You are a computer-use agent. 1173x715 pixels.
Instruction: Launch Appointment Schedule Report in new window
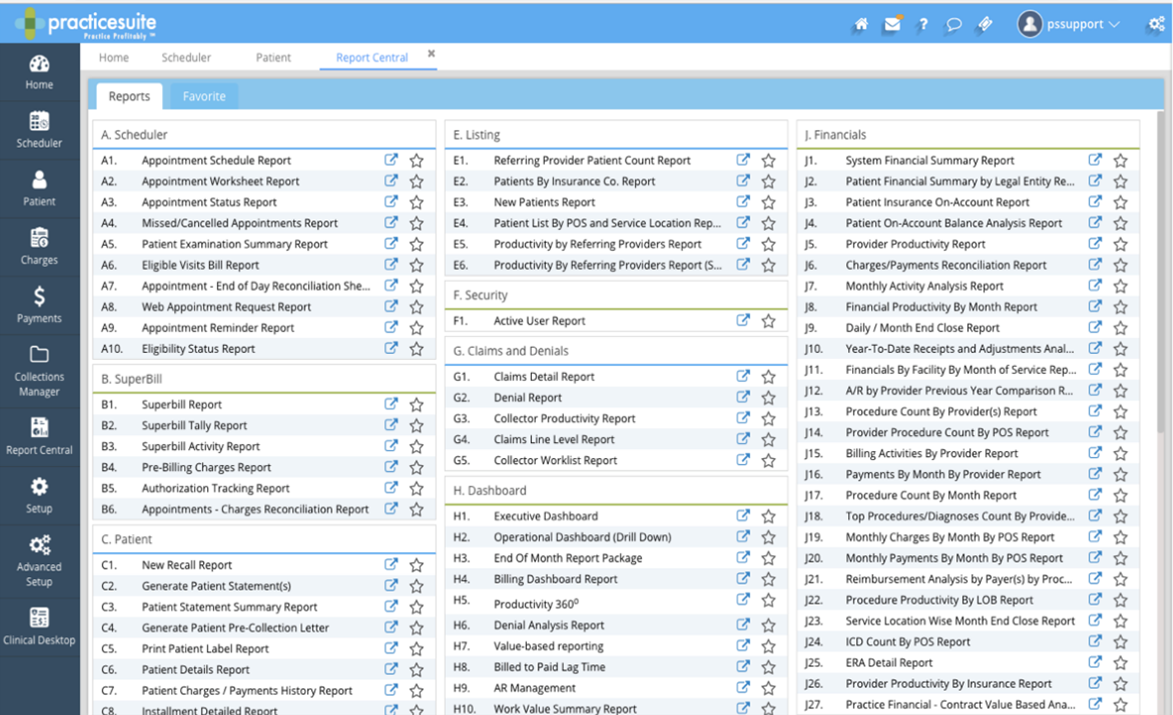(x=391, y=160)
